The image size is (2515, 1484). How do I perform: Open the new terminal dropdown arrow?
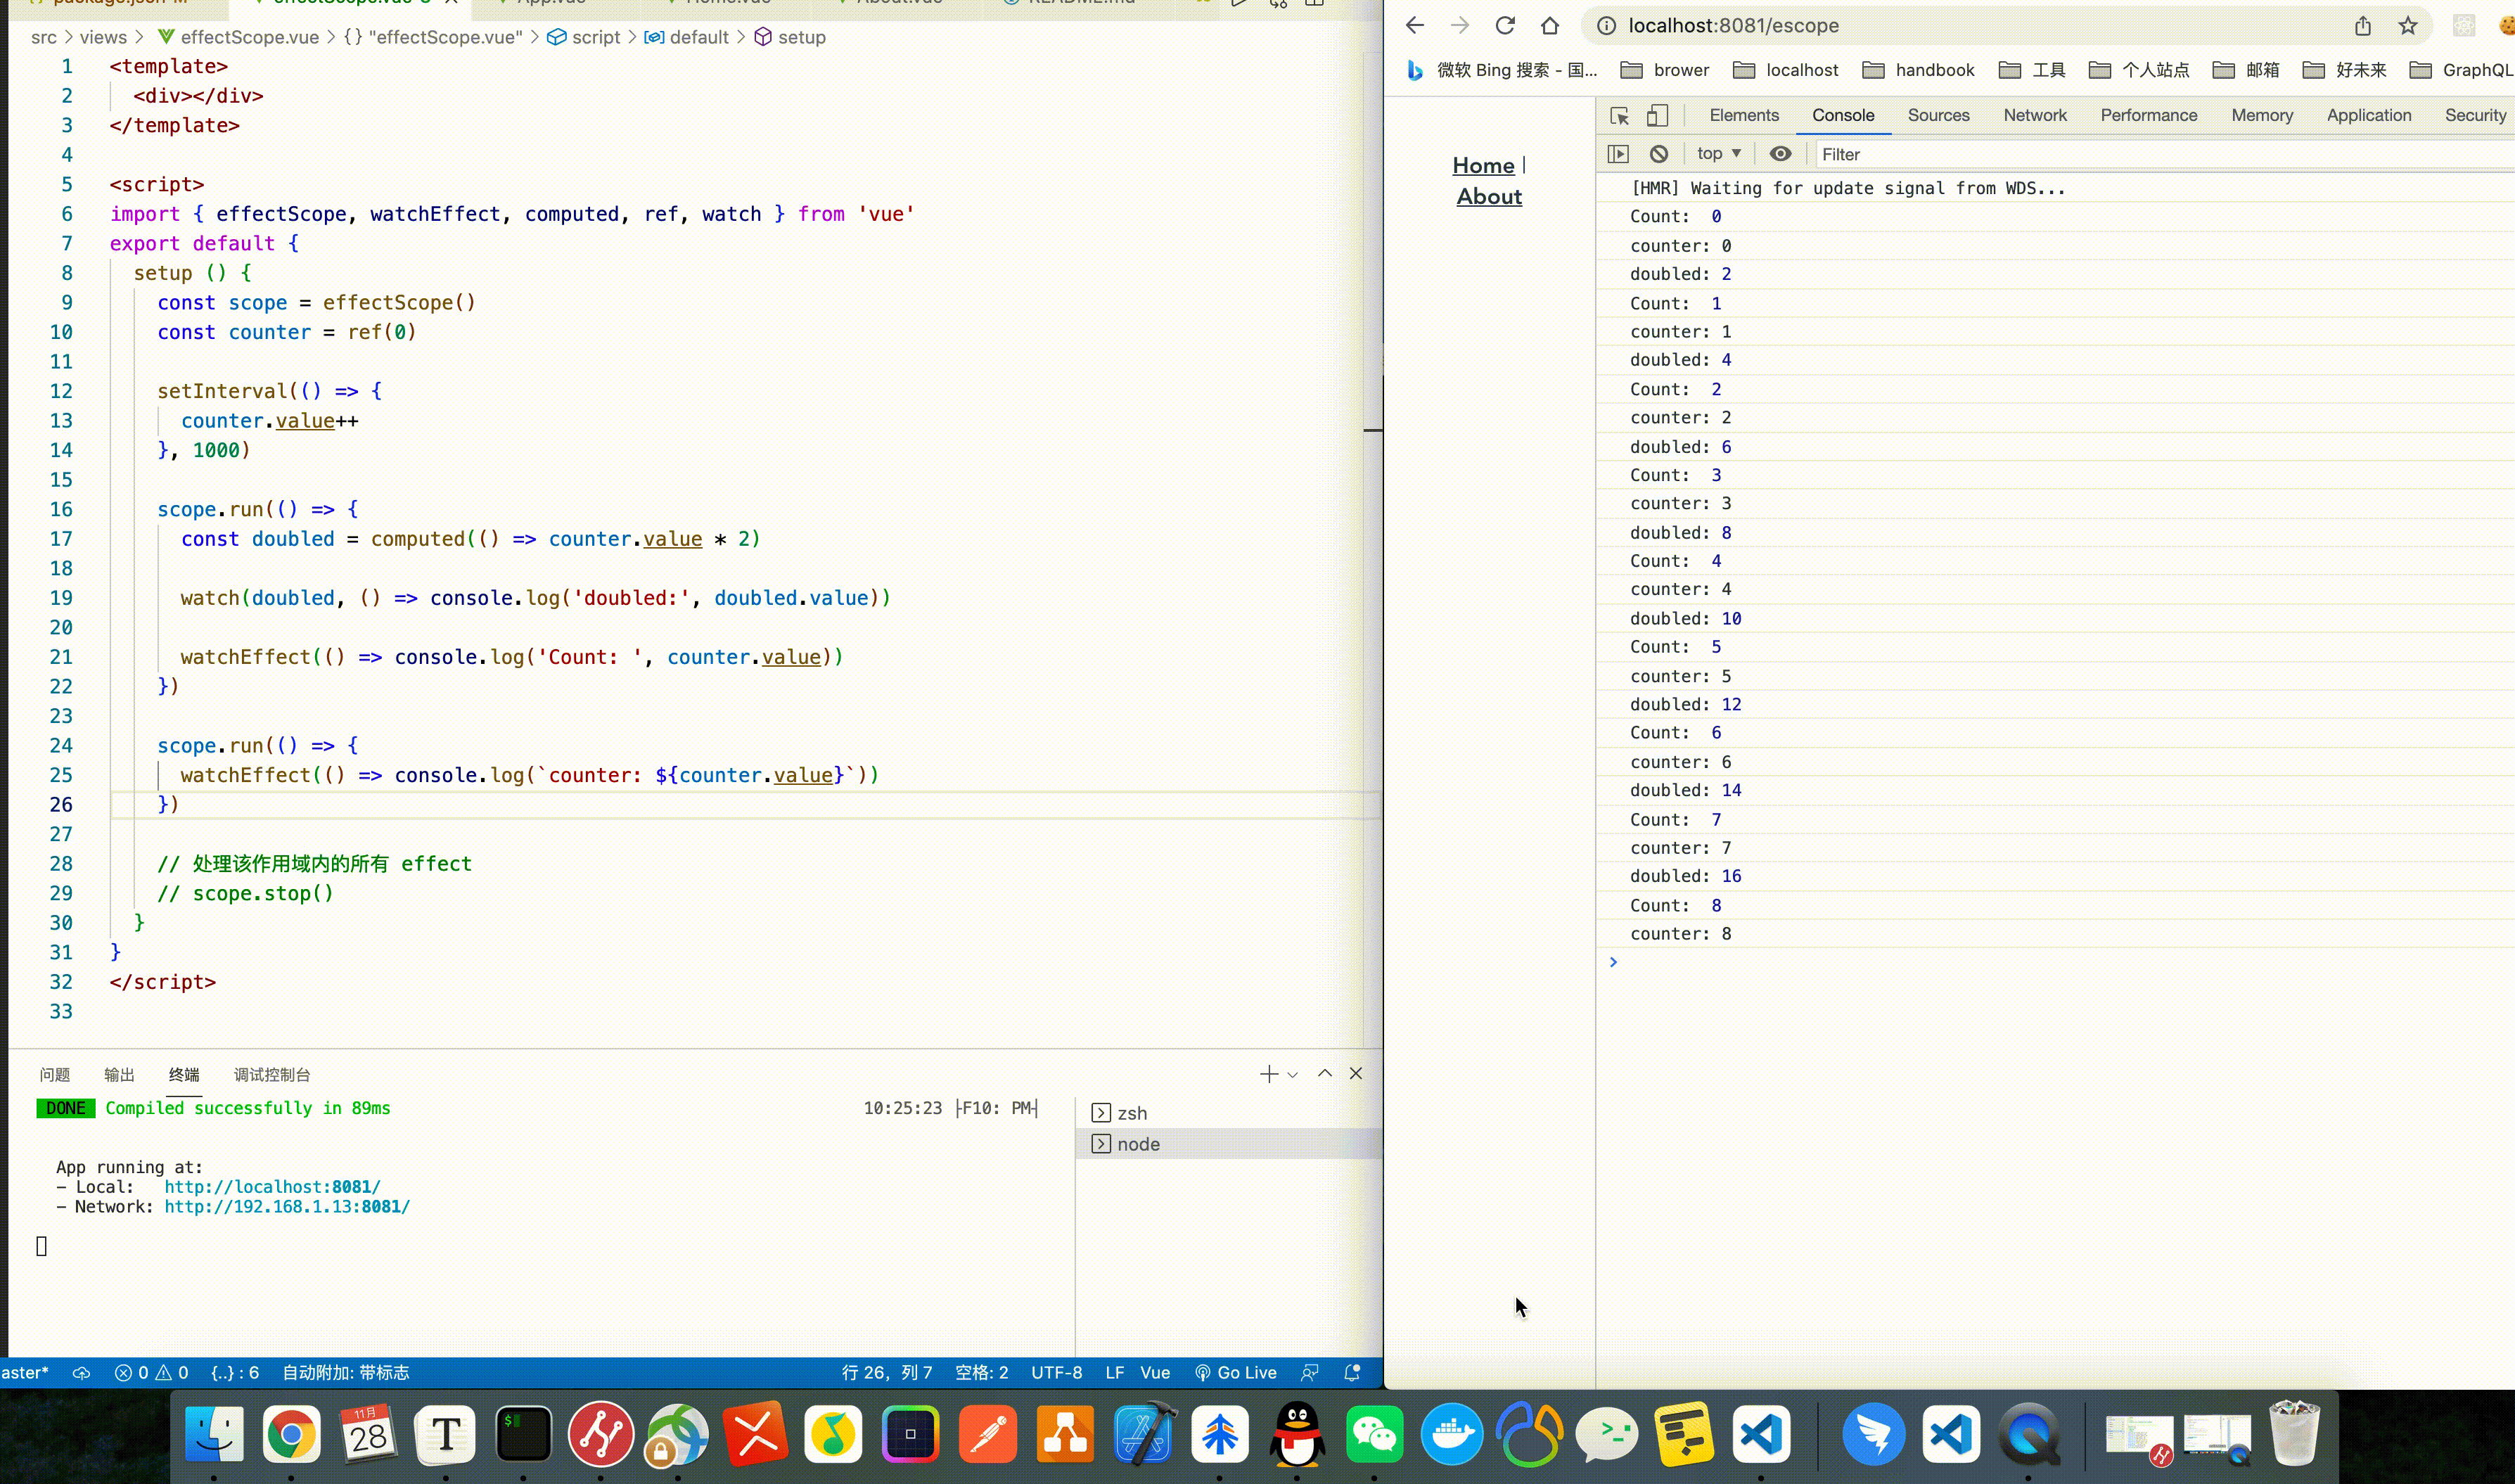1293,1075
